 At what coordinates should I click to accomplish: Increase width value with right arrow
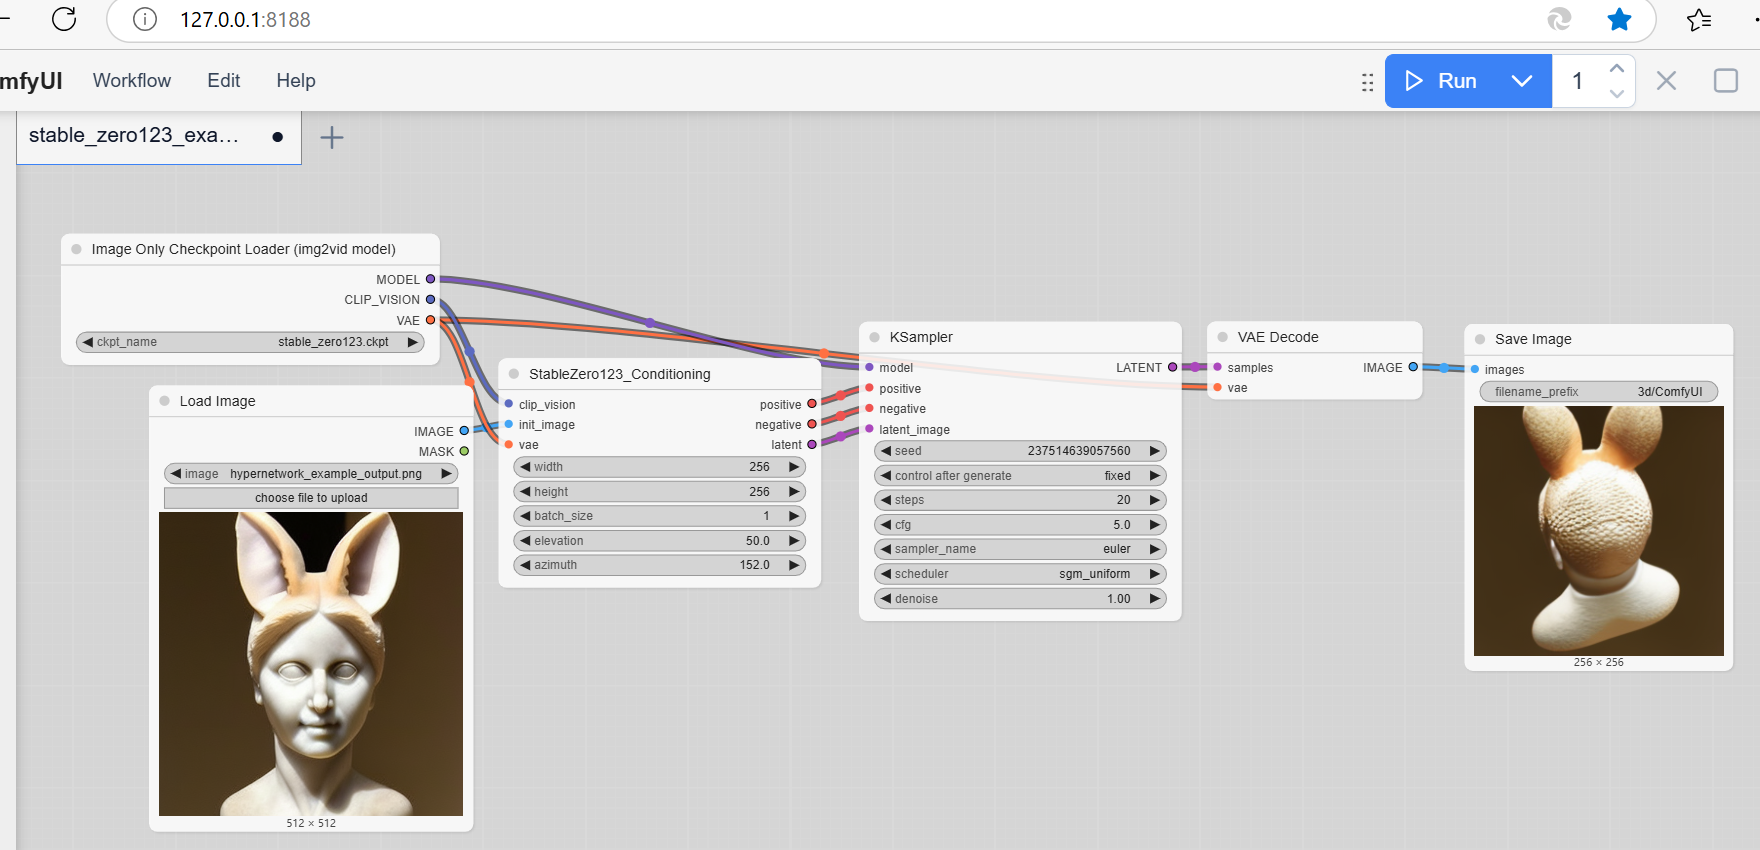[794, 467]
